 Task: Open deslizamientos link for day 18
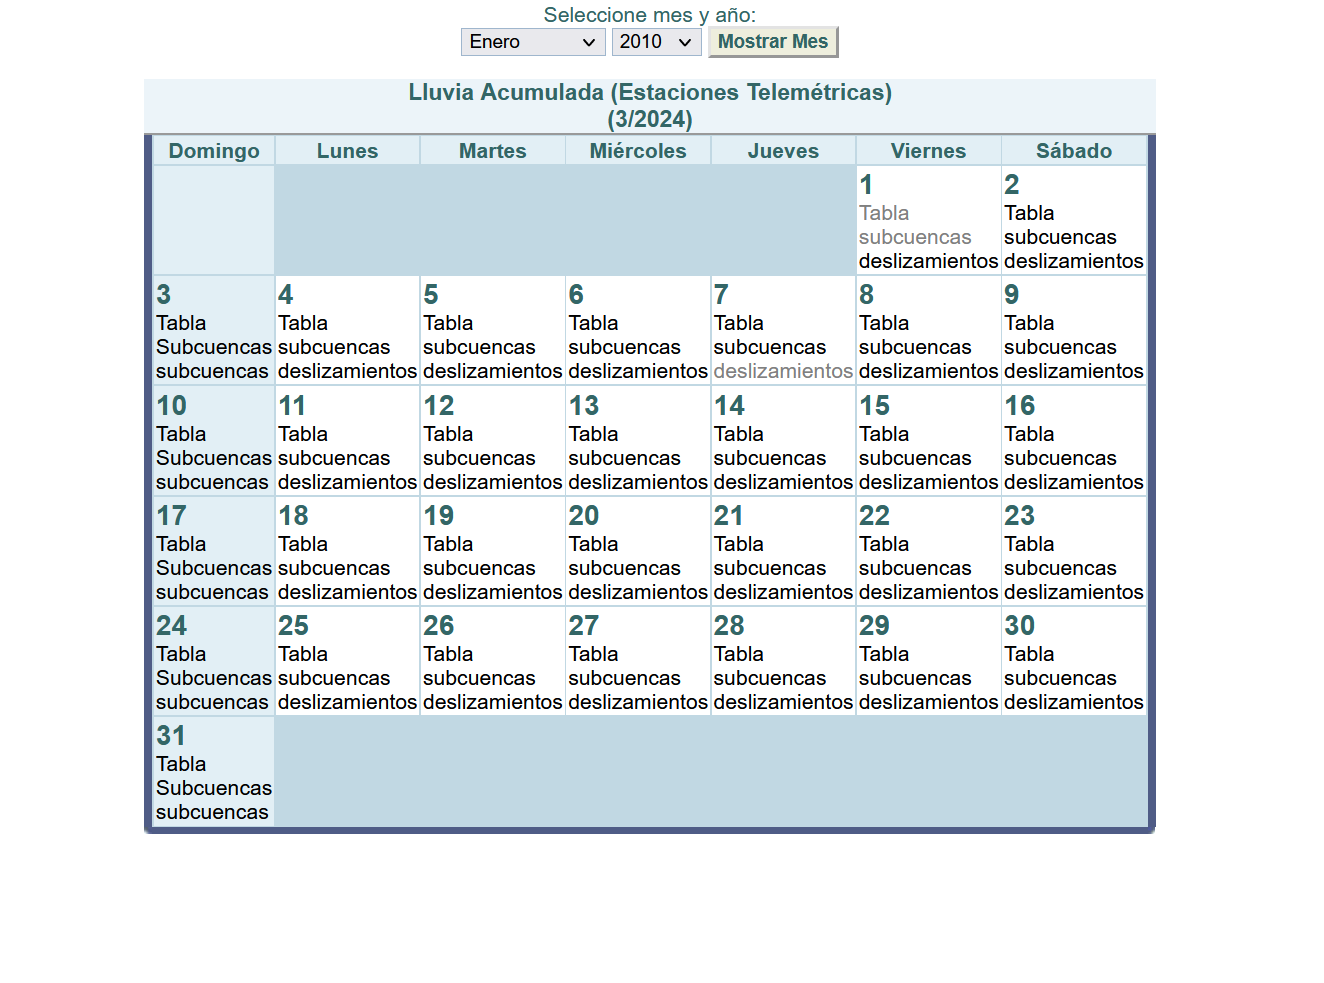347,592
